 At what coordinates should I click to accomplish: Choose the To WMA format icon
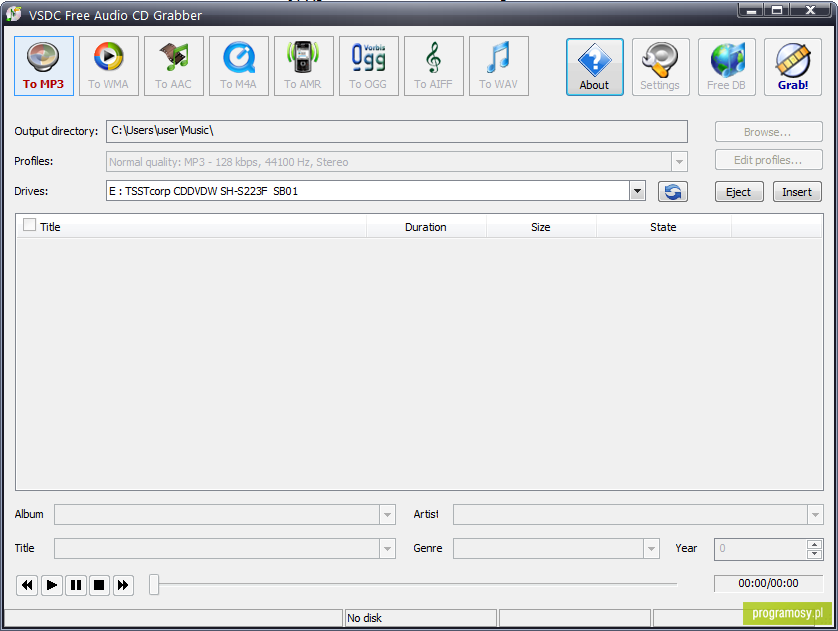pyautogui.click(x=109, y=66)
